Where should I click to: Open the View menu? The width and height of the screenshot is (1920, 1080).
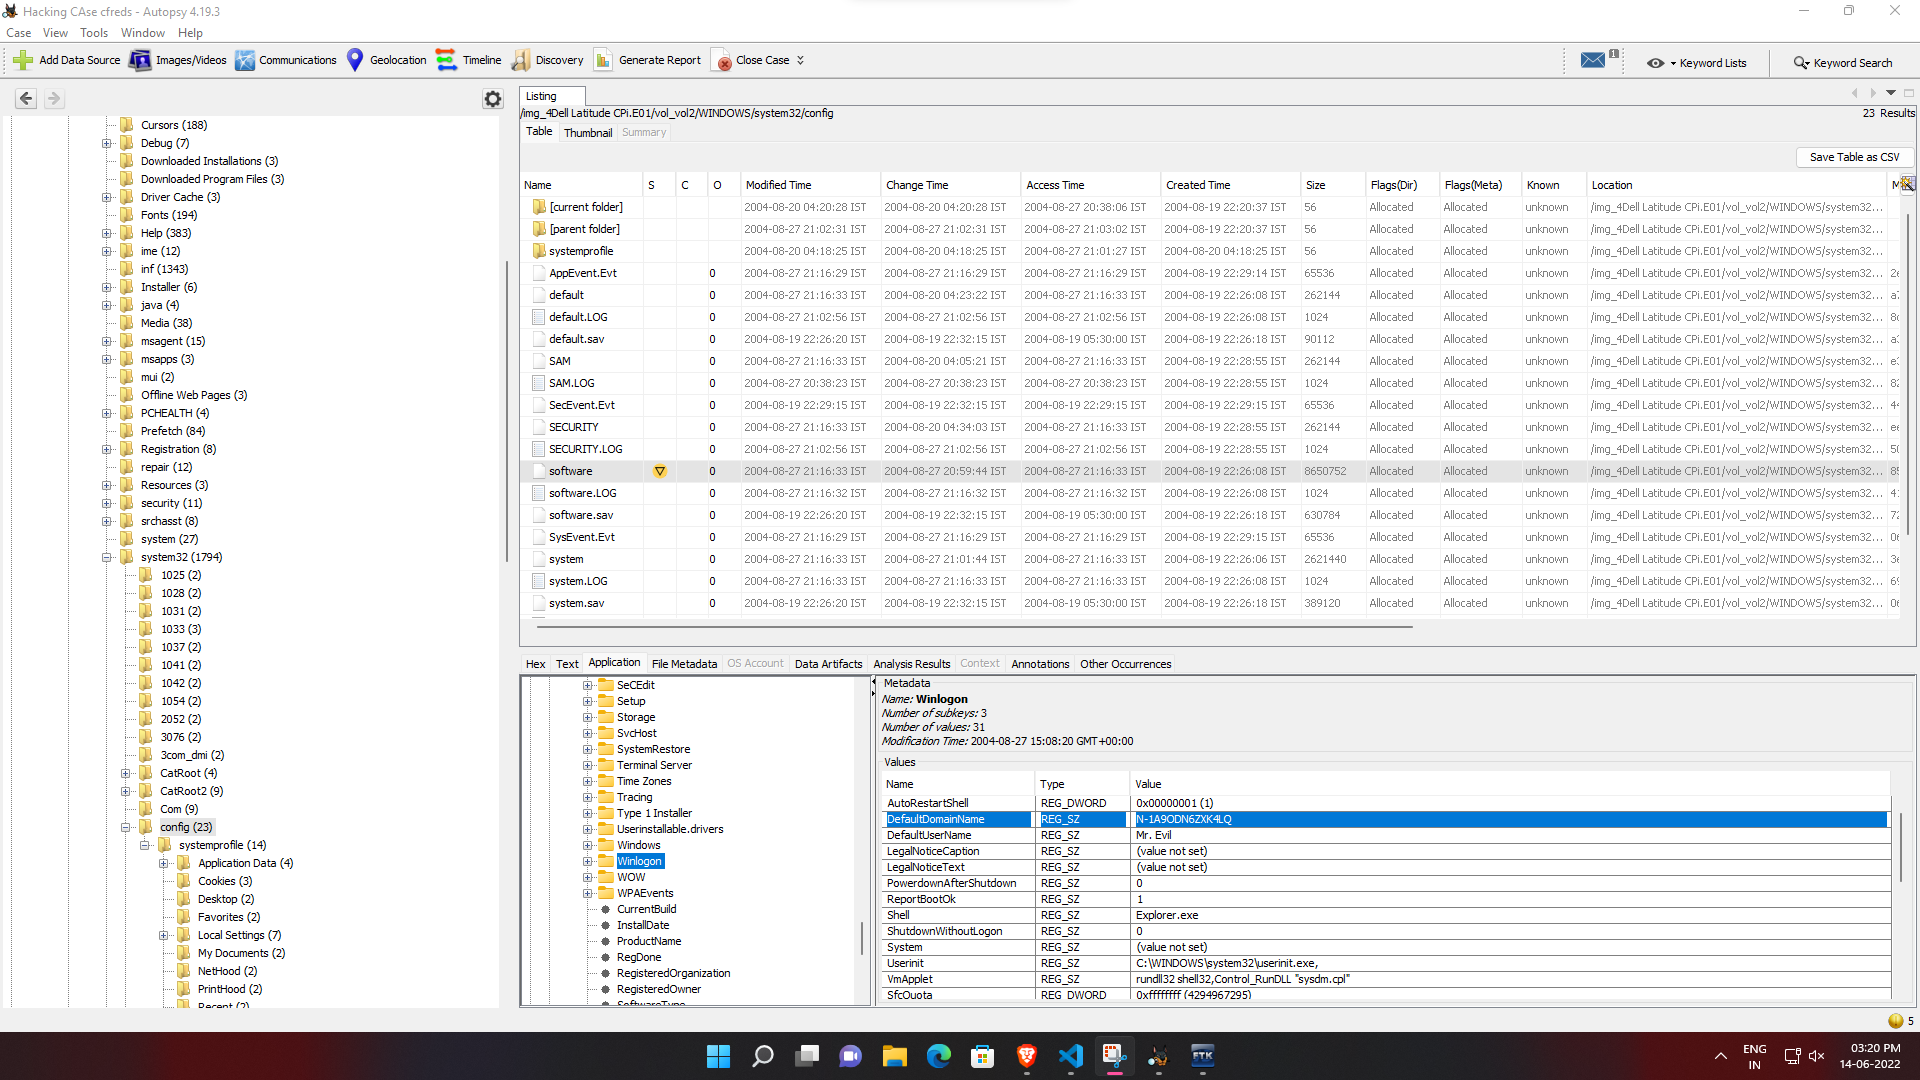click(55, 33)
